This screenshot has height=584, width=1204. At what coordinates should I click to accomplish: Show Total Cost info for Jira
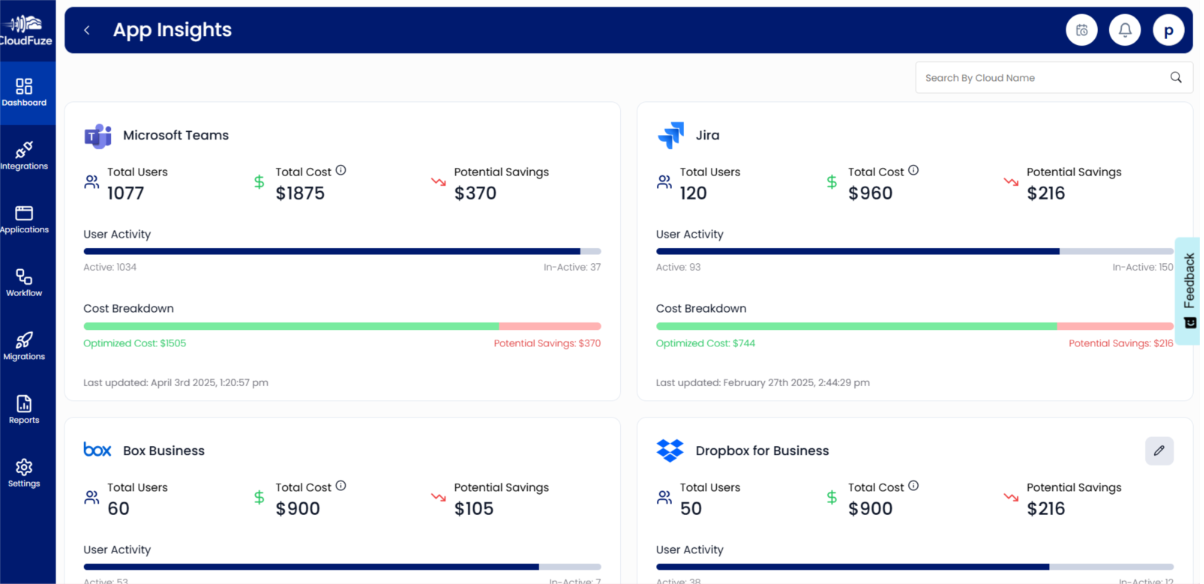(913, 171)
